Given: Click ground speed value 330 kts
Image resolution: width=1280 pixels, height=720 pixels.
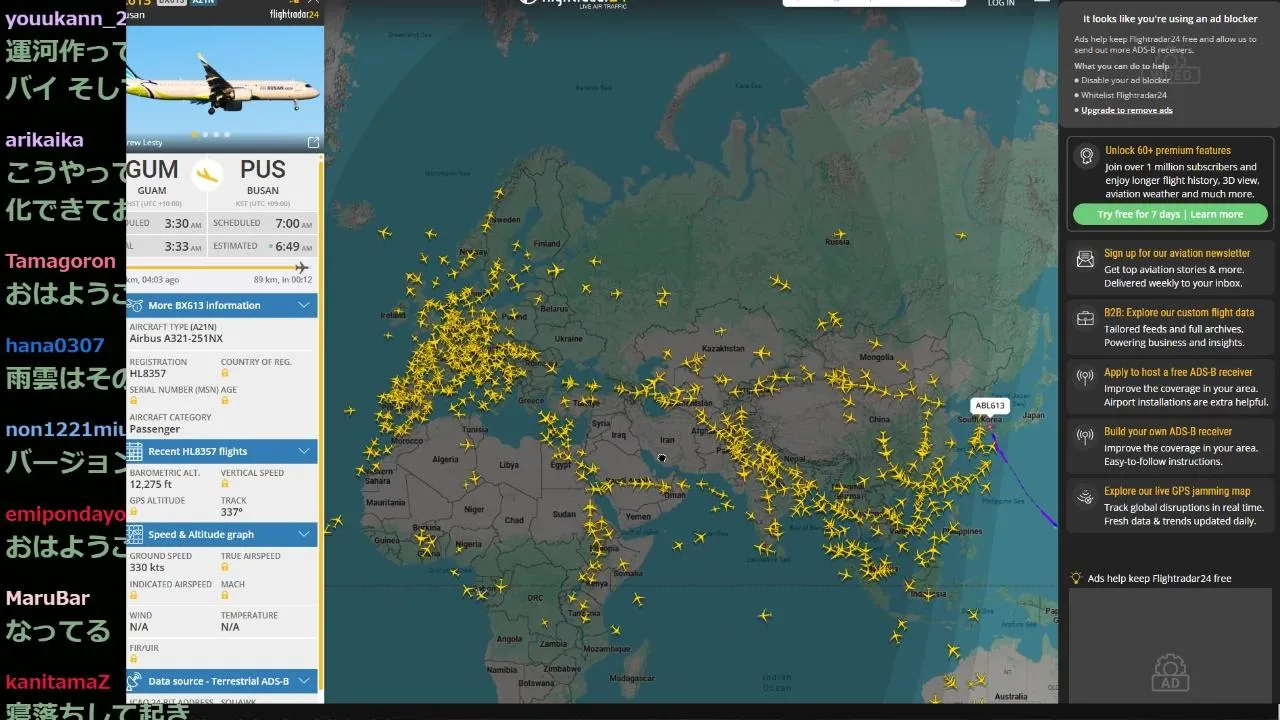Looking at the screenshot, I should click(x=147, y=567).
